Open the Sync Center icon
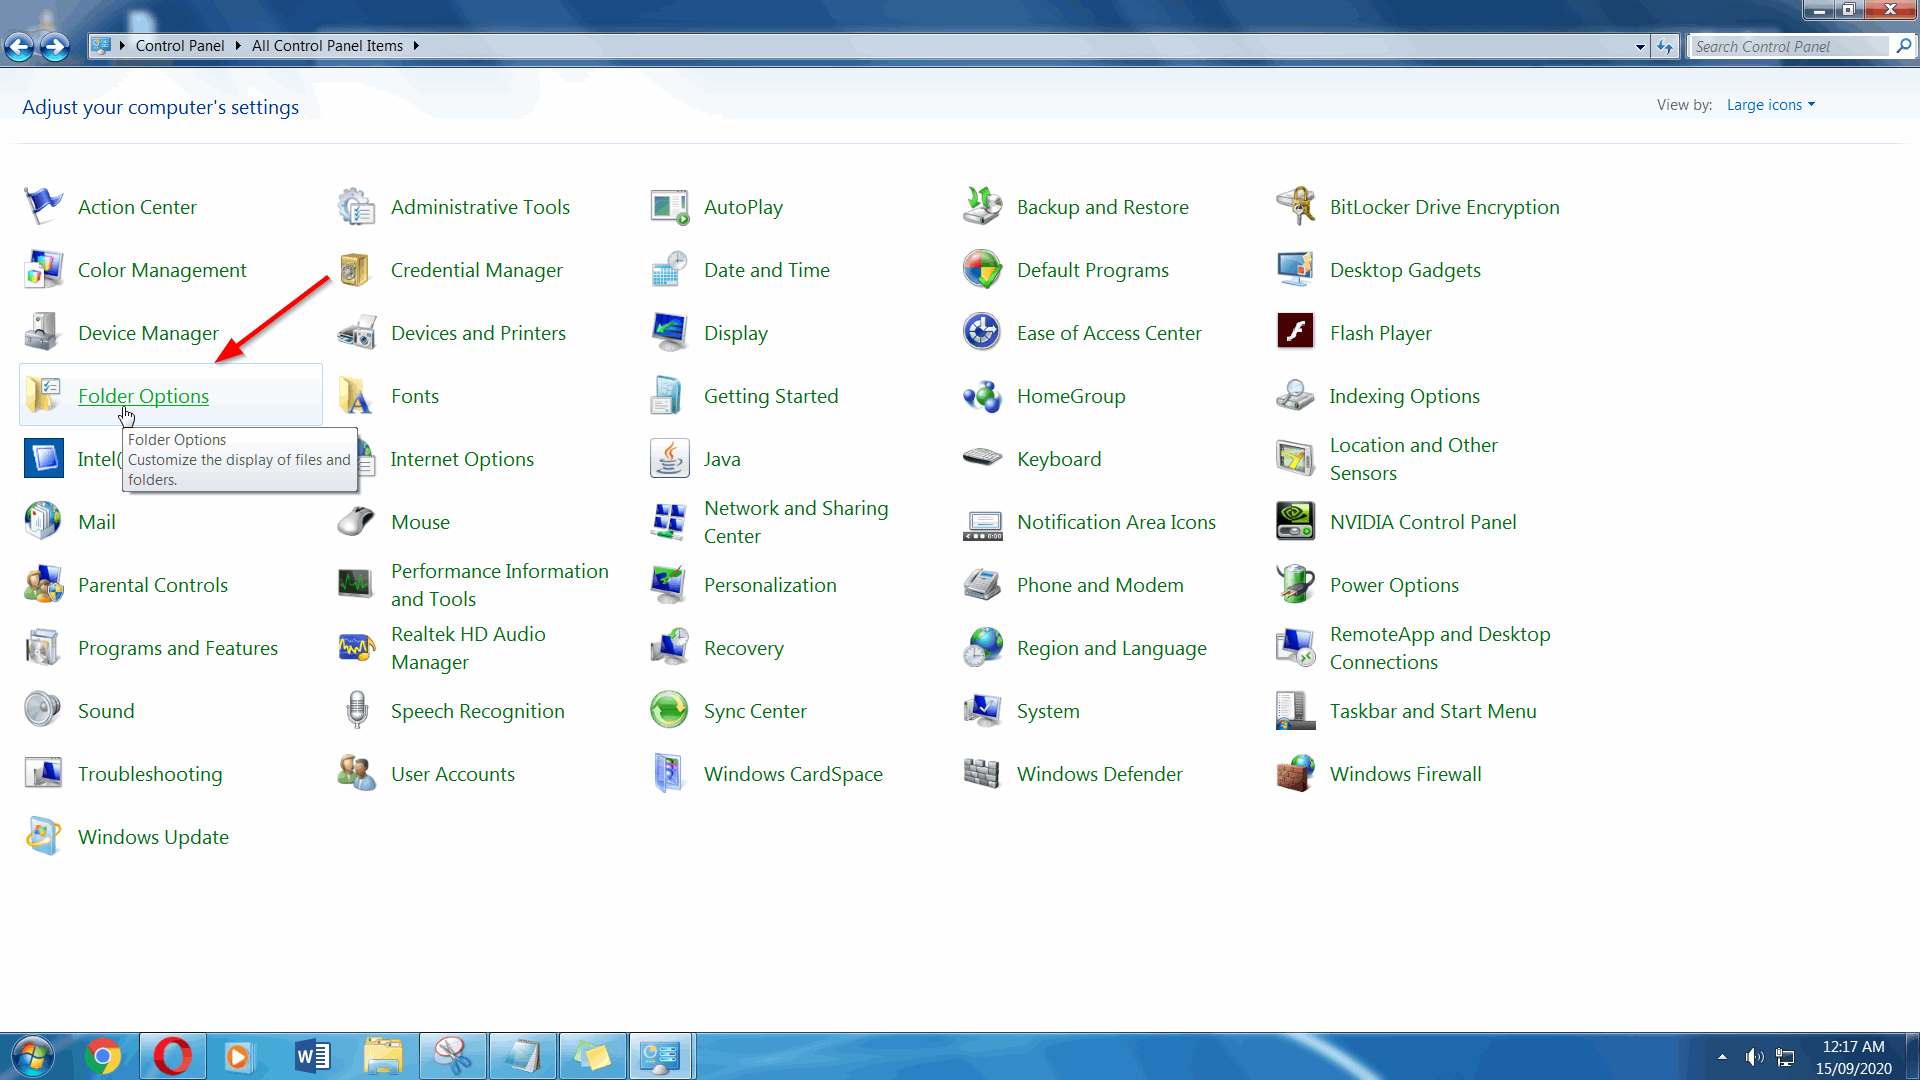 [669, 711]
